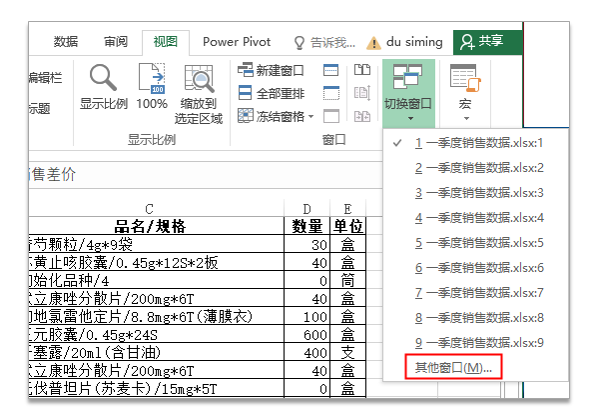
Task: Arrange all windows with 全部重排
Action: (271, 93)
